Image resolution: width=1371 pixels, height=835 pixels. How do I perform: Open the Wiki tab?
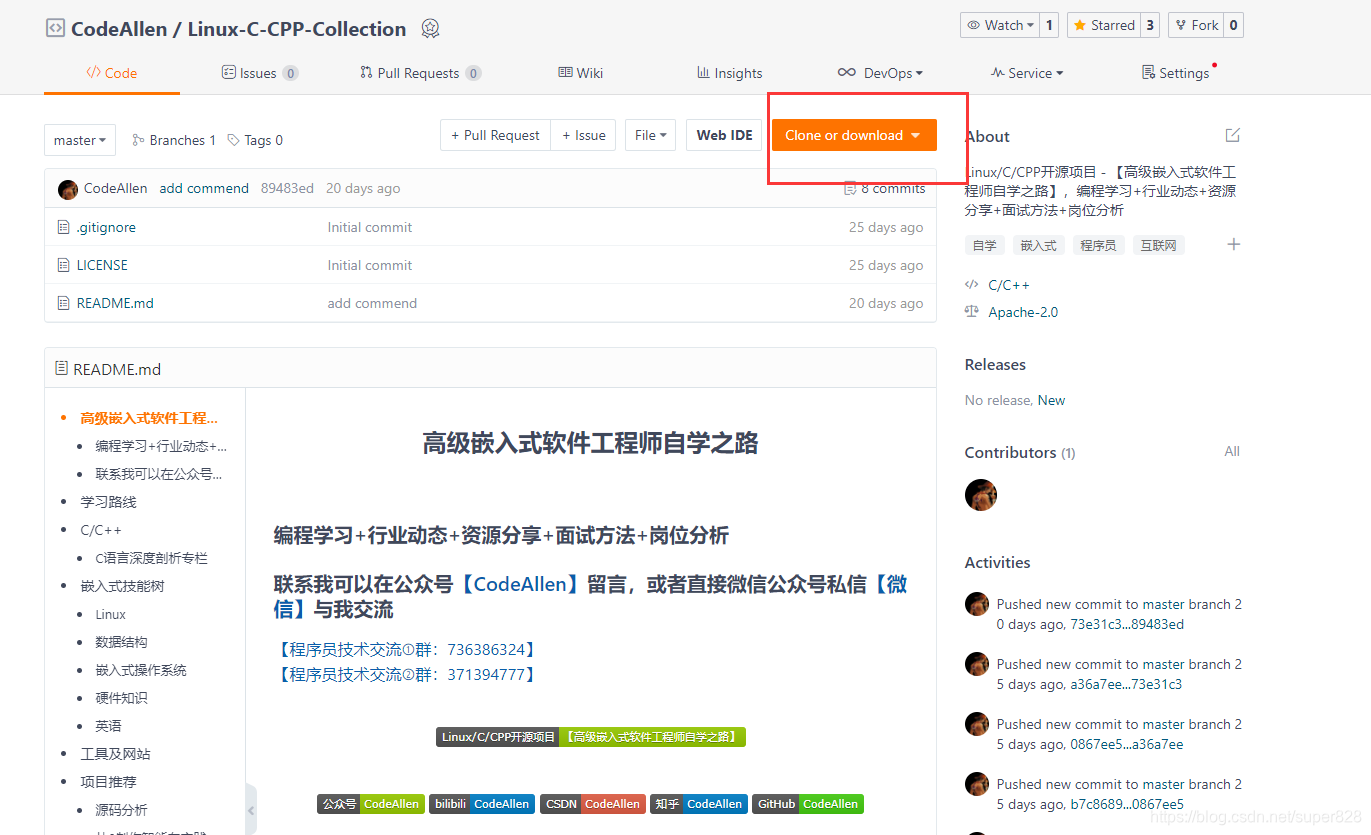coord(580,73)
